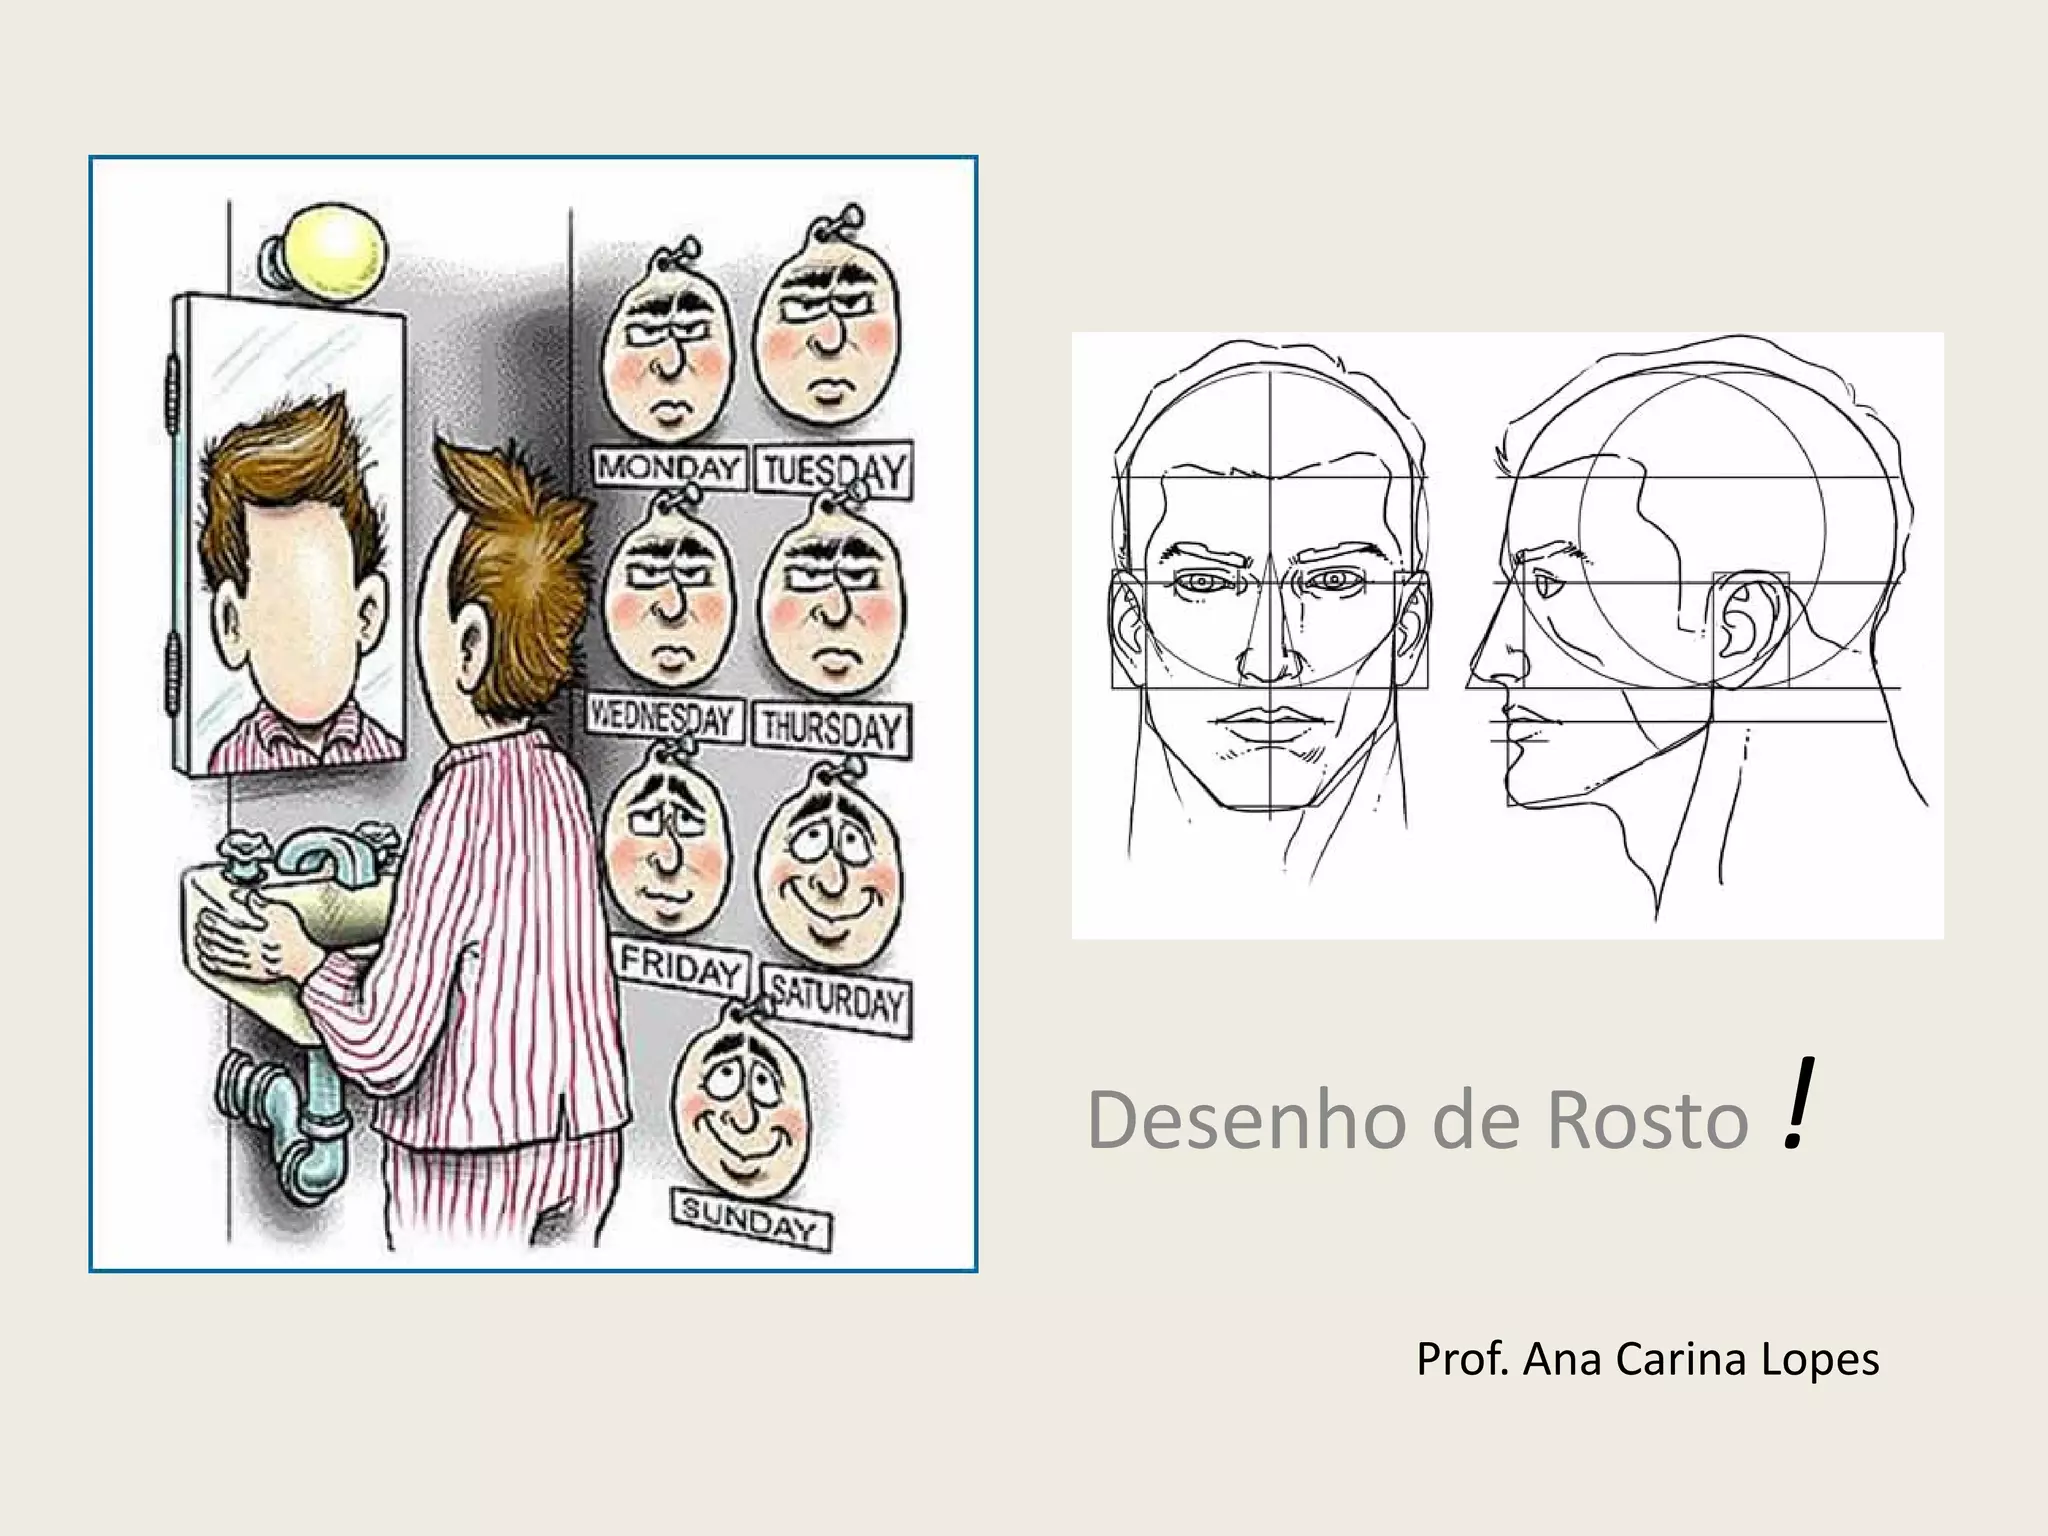This screenshot has width=2048, height=1536.
Task: Click the Monday label sign
Action: [x=668, y=467]
